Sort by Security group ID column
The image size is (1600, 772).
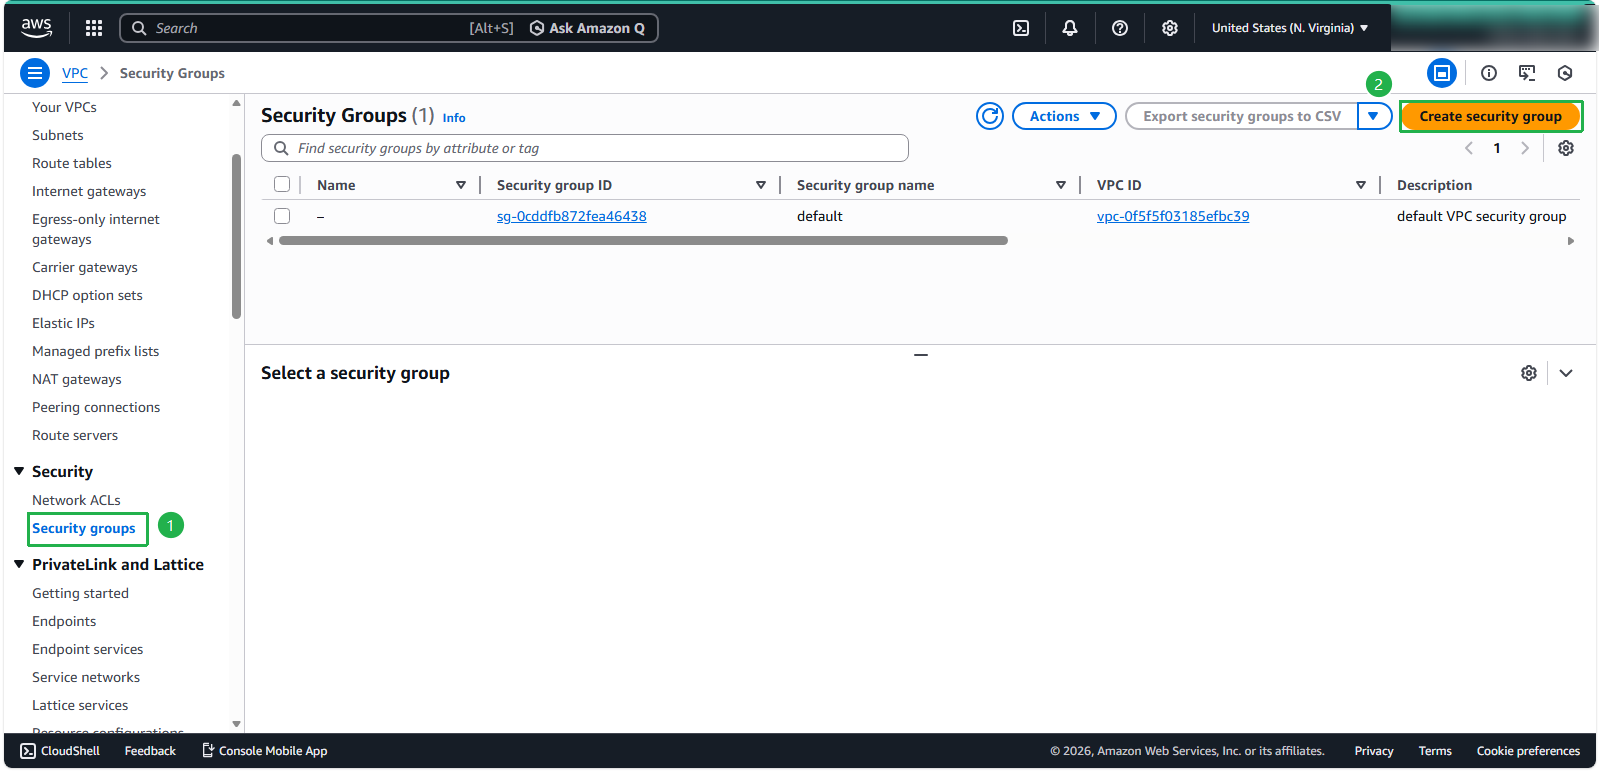pyautogui.click(x=761, y=185)
